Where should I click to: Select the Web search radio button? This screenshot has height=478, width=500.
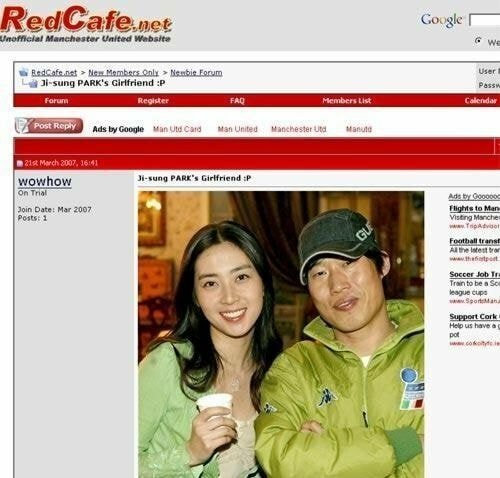pyautogui.click(x=478, y=41)
